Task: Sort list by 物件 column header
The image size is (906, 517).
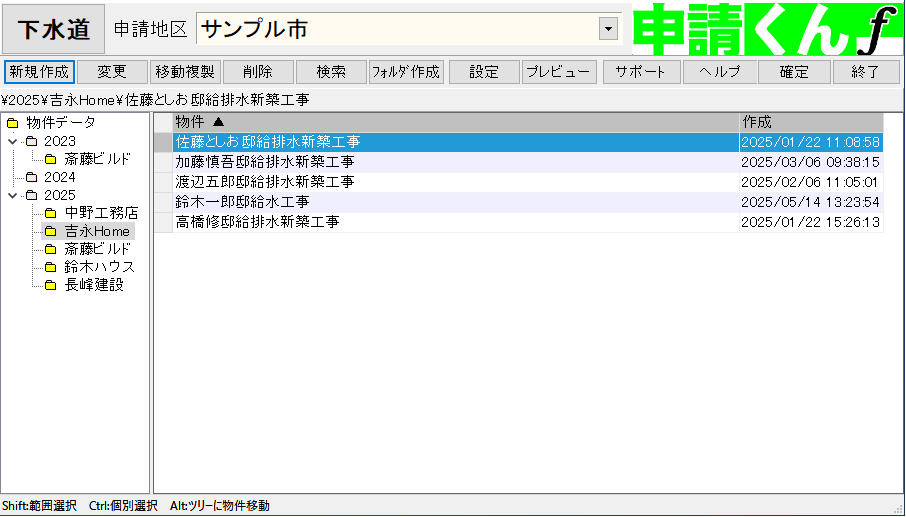Action: click(x=455, y=122)
